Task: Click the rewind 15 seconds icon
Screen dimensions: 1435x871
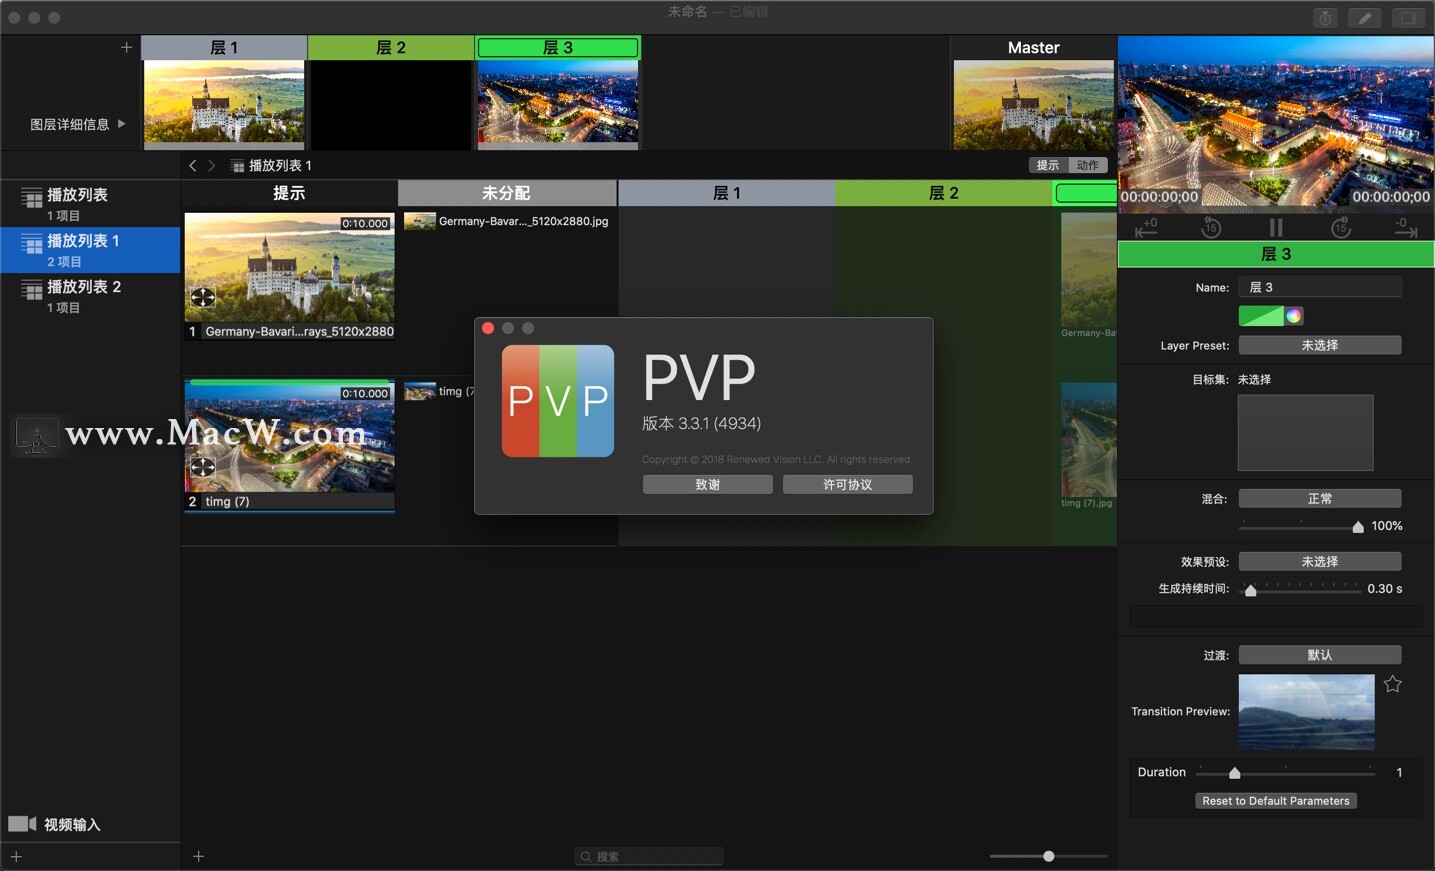Action: pyautogui.click(x=1210, y=227)
